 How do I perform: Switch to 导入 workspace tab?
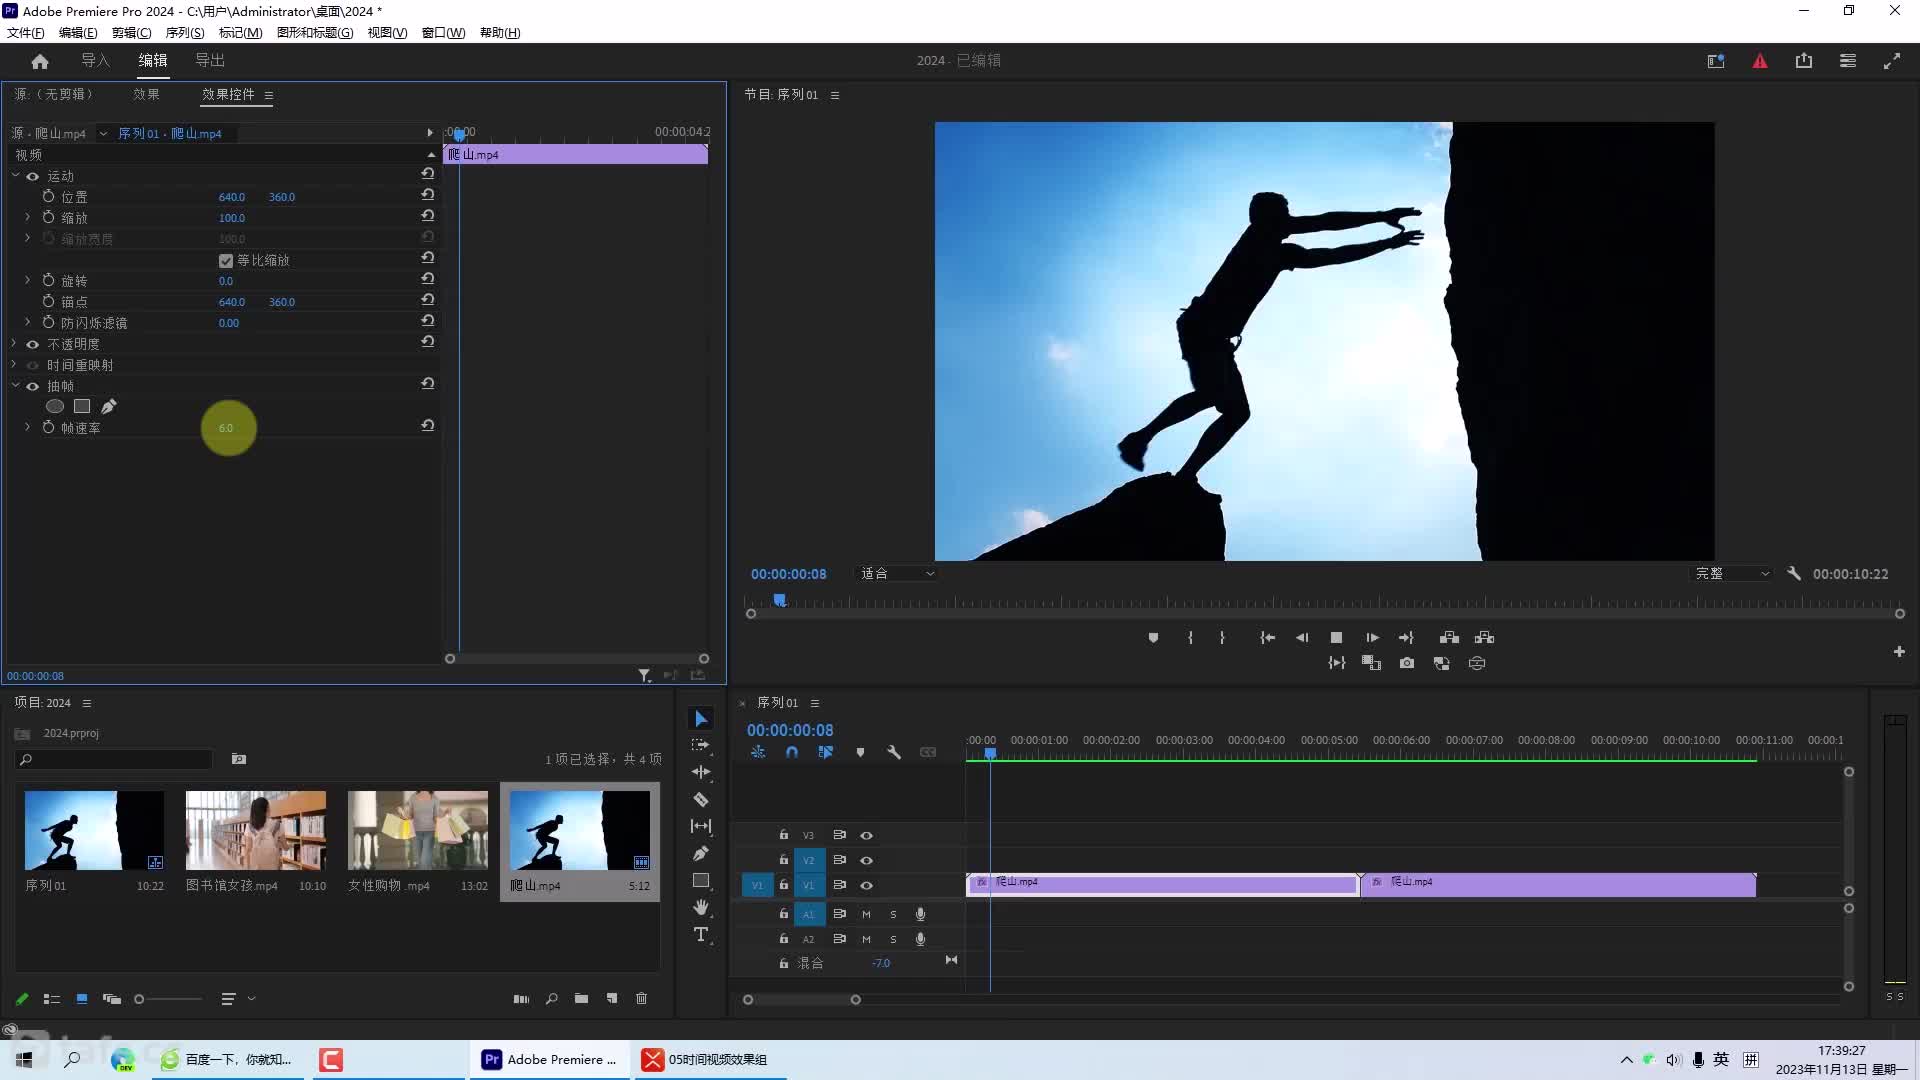click(95, 61)
